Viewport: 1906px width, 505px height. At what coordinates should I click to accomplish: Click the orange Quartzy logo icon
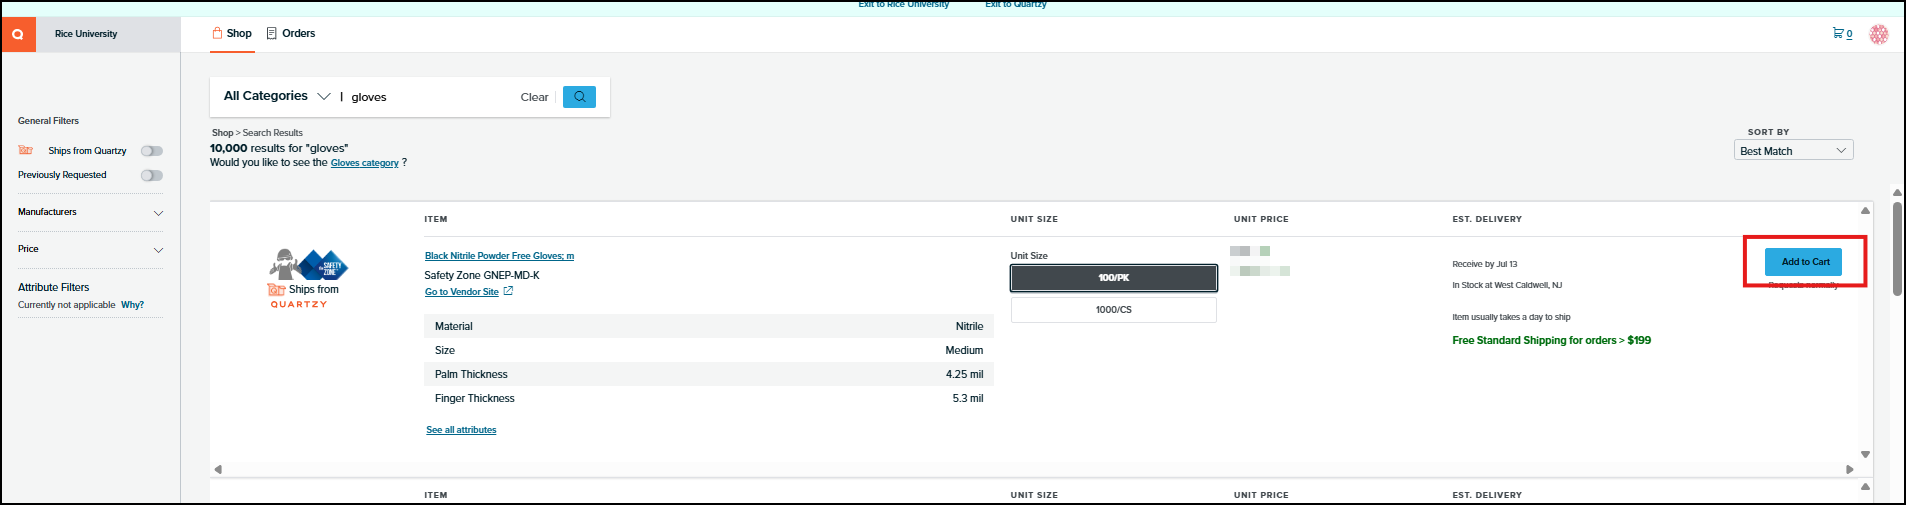click(18, 34)
